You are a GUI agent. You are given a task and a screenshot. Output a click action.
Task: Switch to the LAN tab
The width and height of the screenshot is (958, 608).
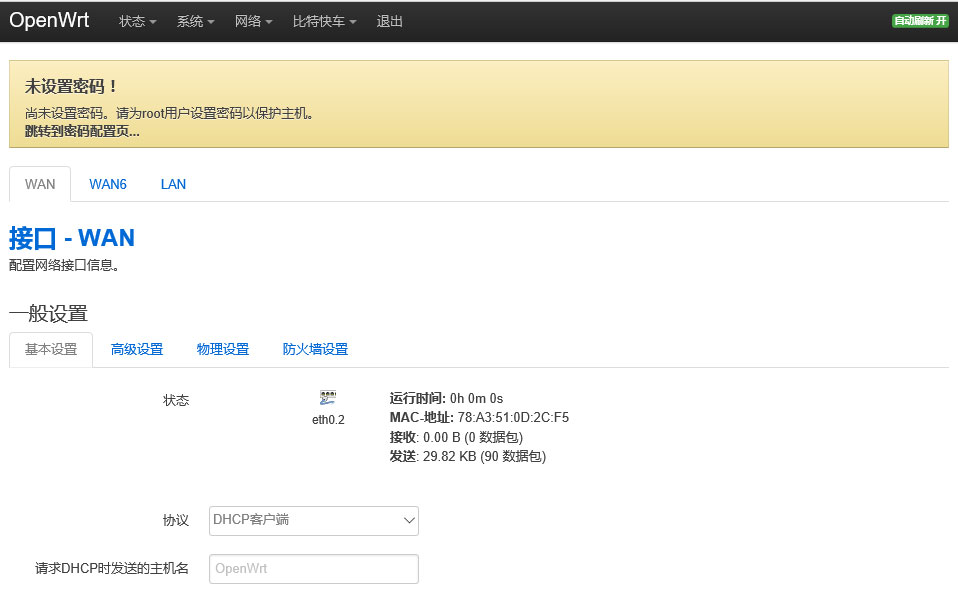click(173, 184)
